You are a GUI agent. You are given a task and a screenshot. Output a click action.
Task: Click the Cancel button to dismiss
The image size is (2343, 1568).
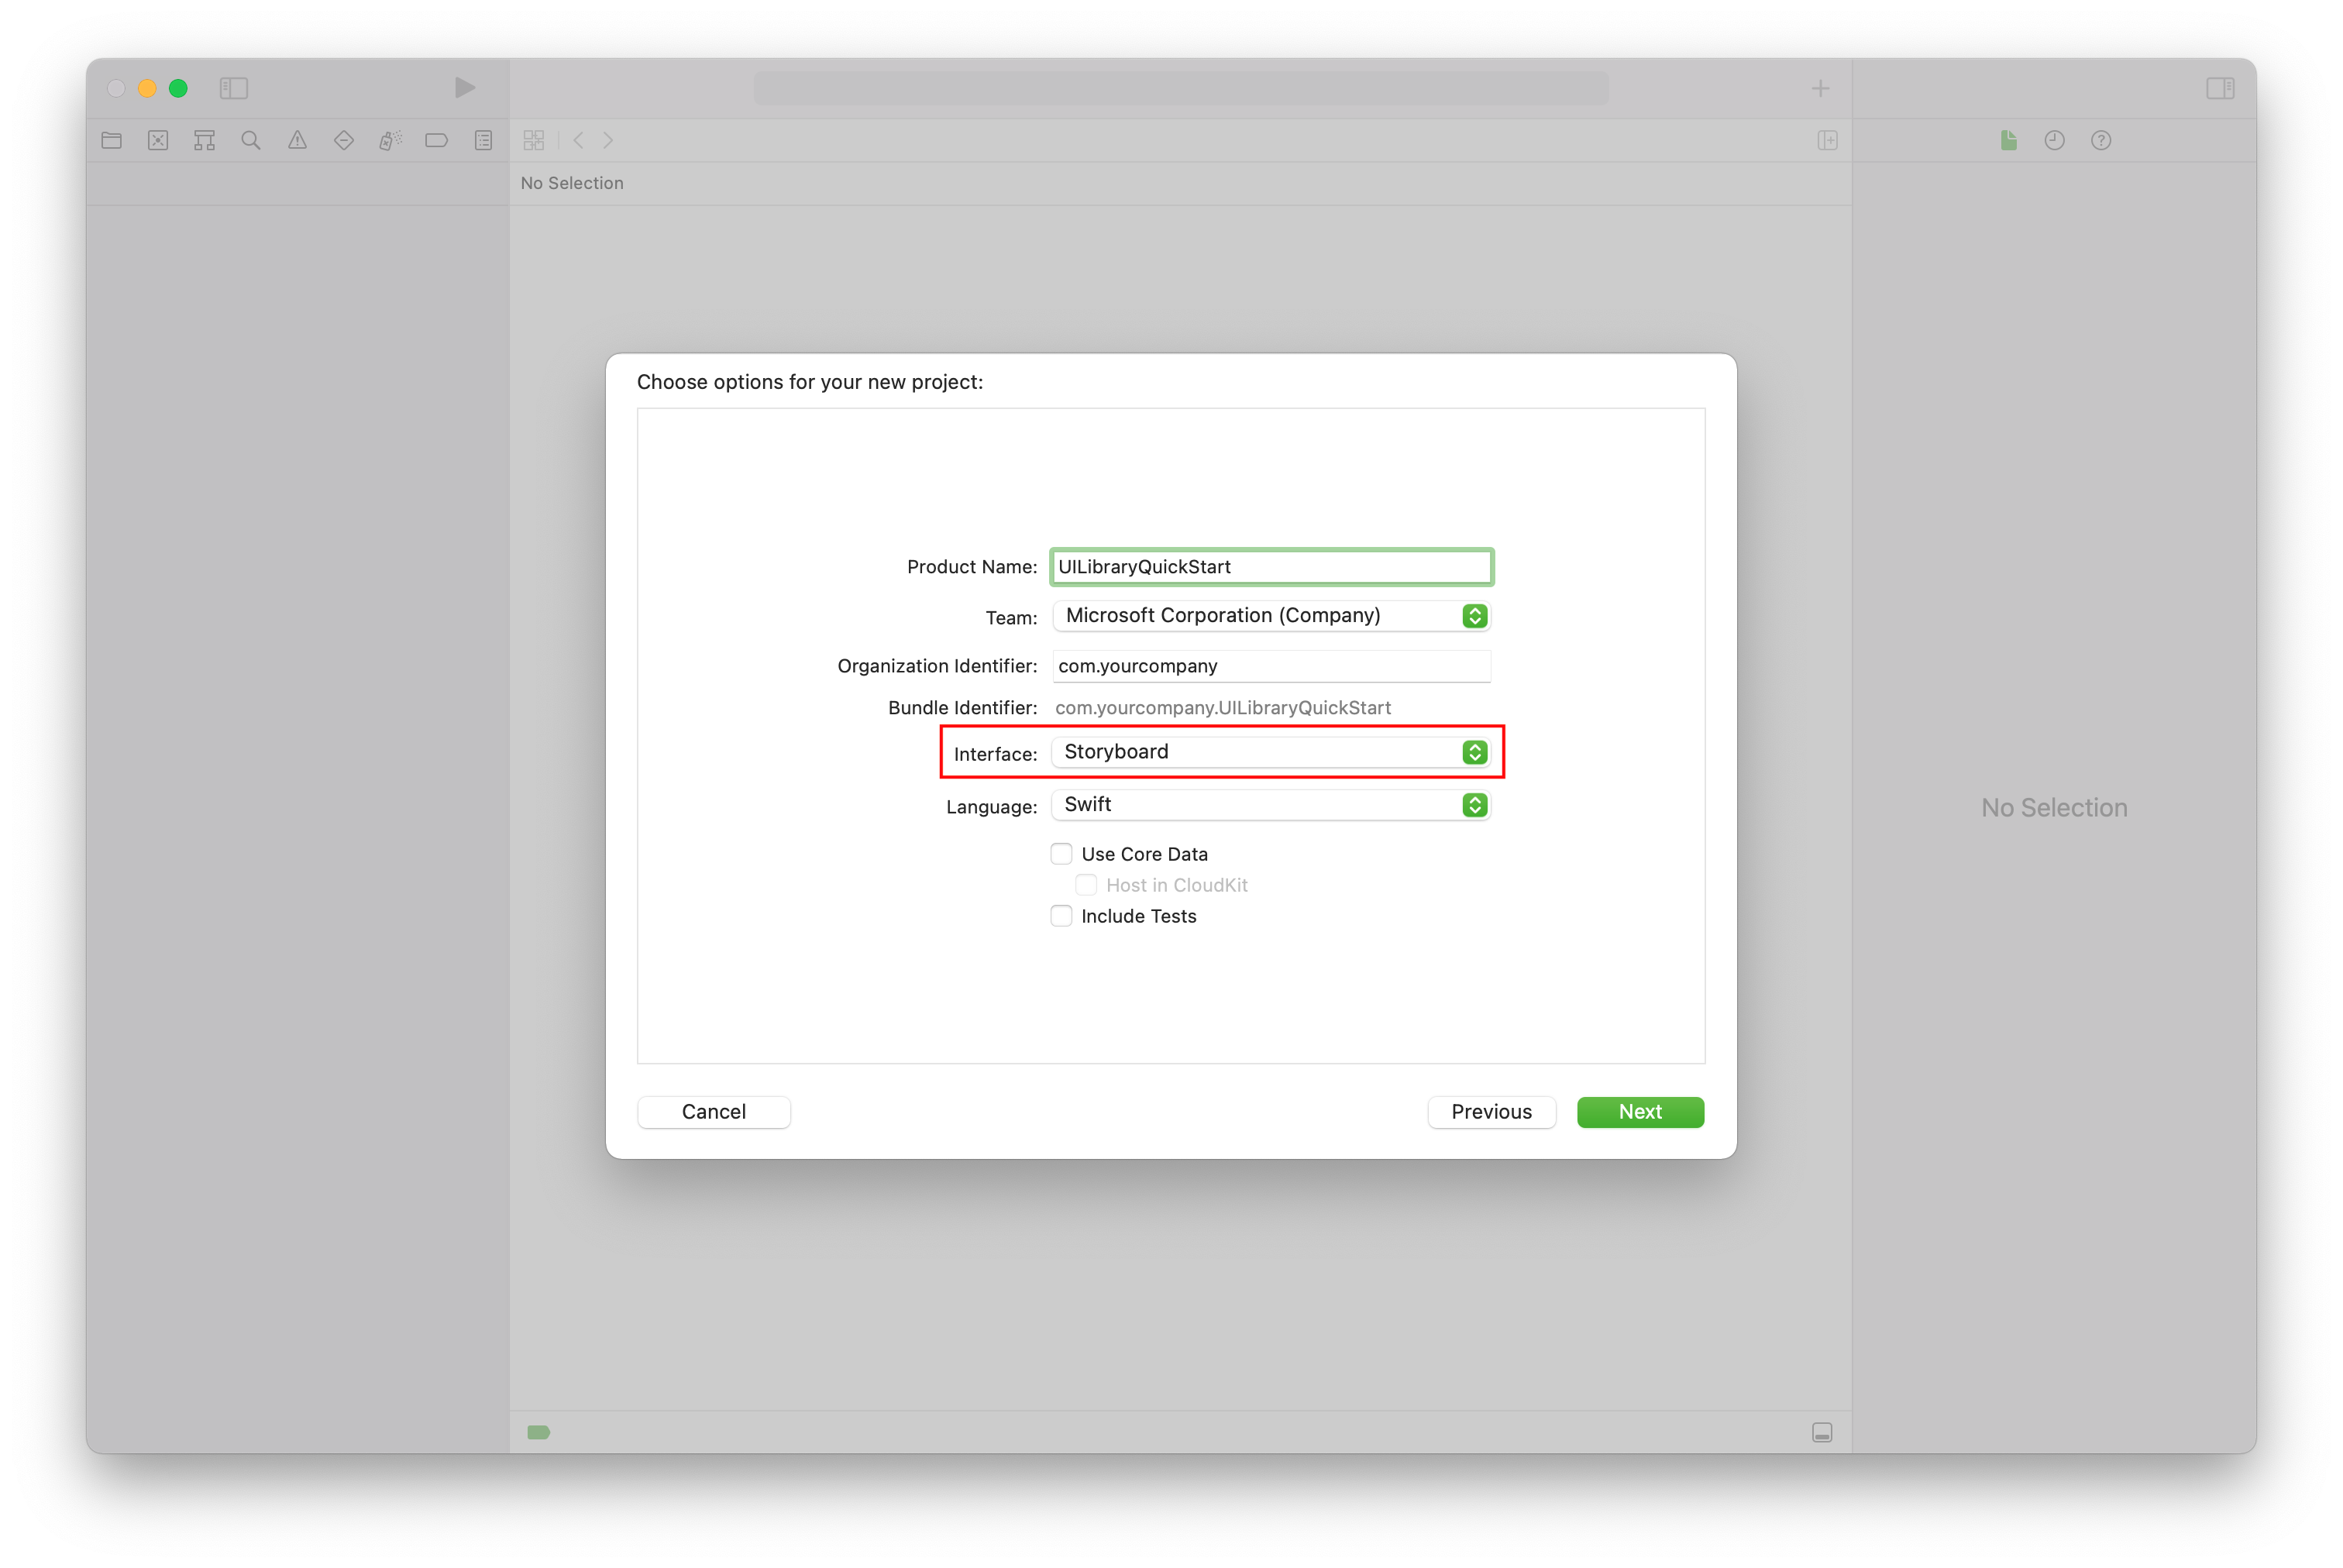tap(714, 1111)
